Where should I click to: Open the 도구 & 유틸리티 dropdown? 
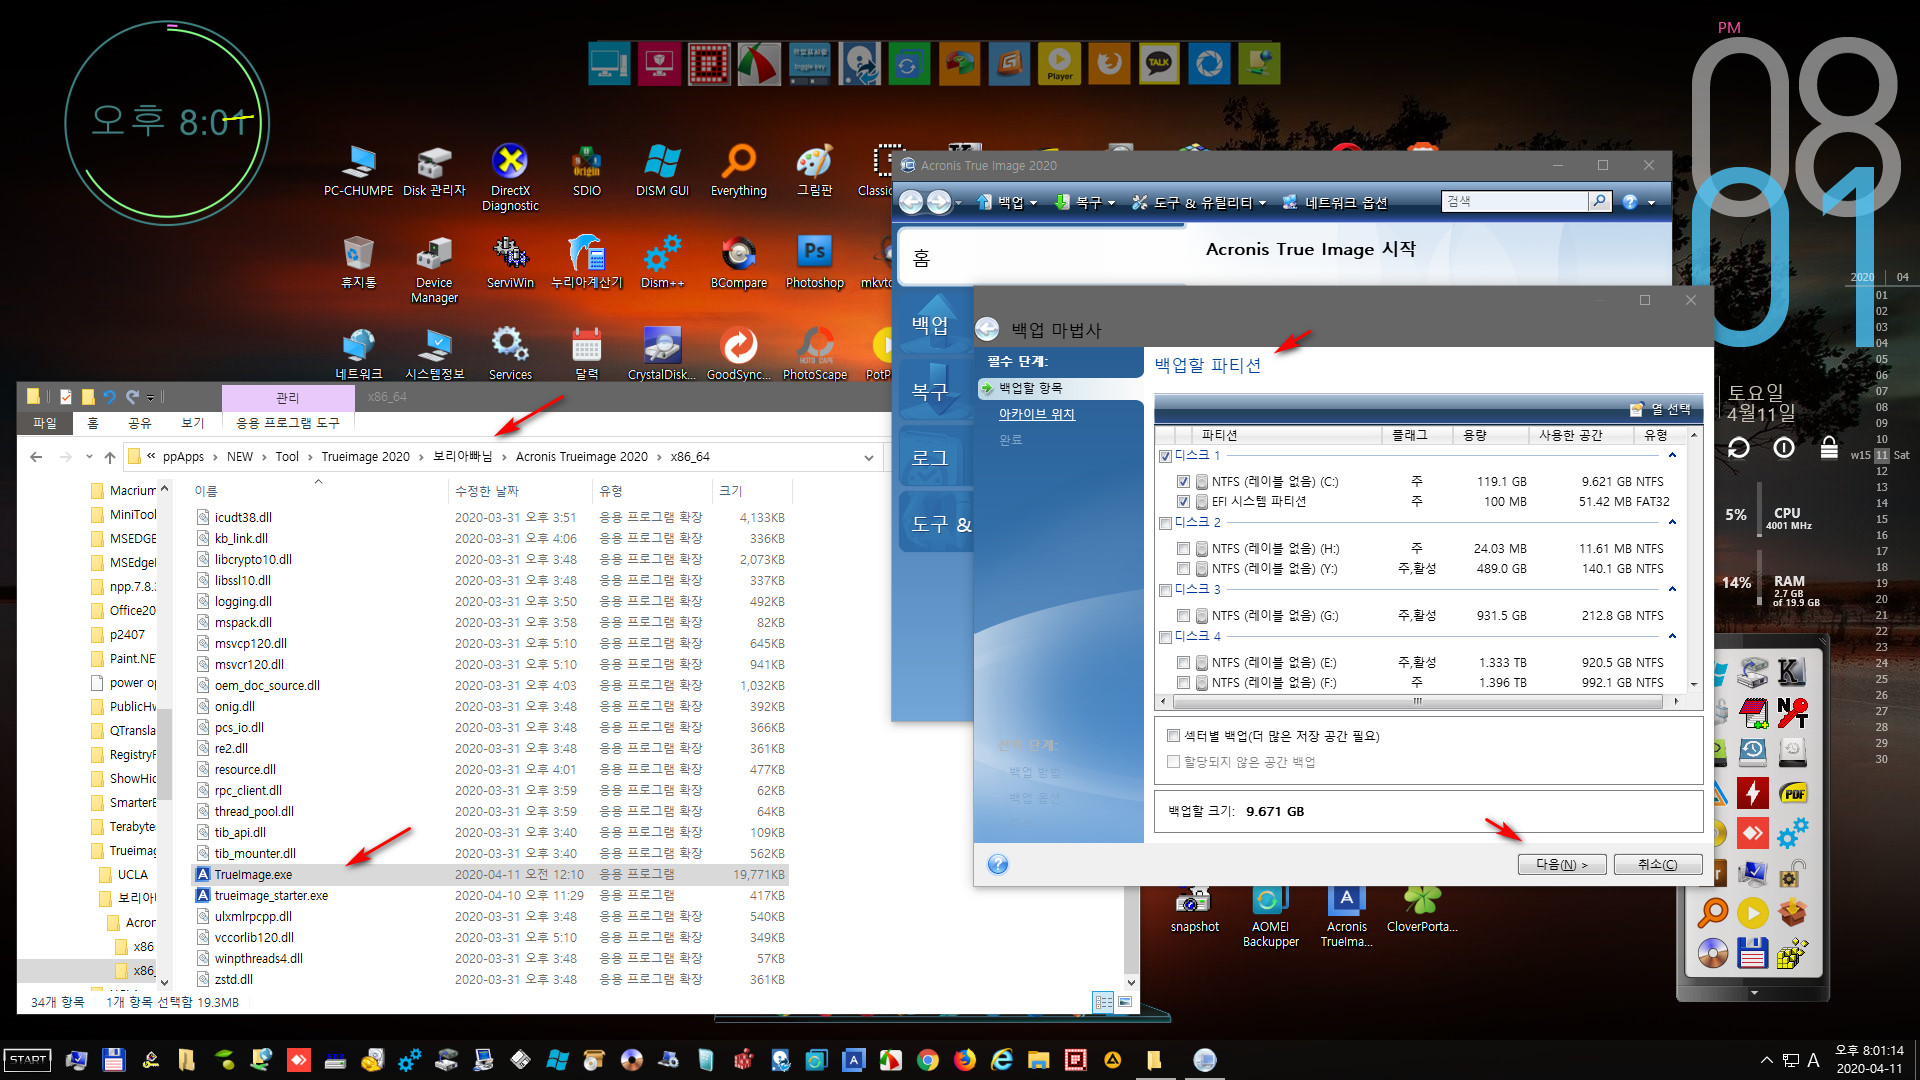pos(1199,202)
